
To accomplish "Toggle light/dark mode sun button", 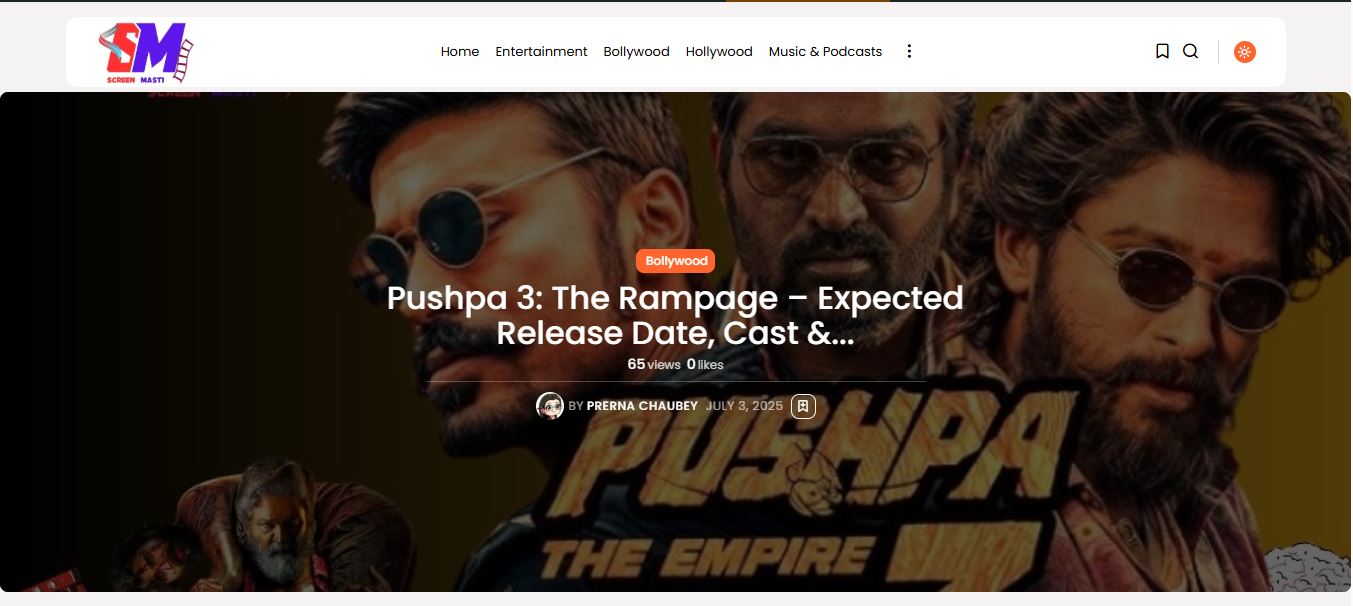I will click(x=1244, y=52).
